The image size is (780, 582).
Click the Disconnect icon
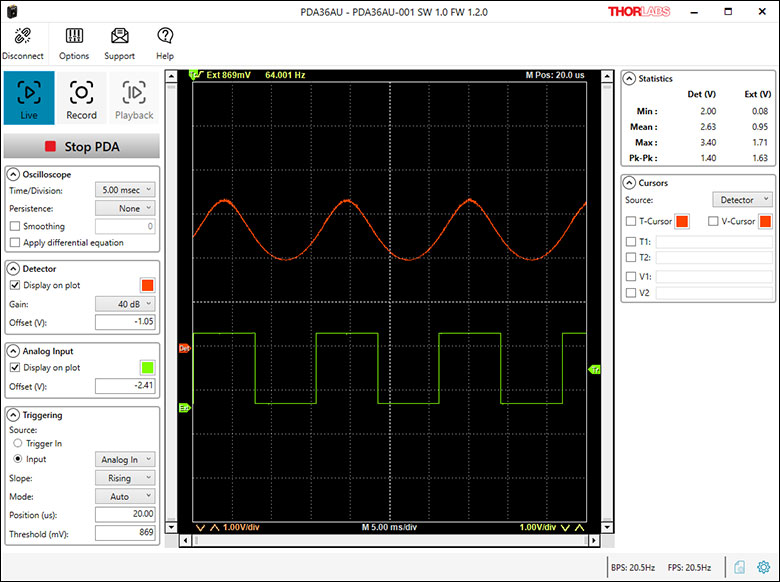pos(21,37)
